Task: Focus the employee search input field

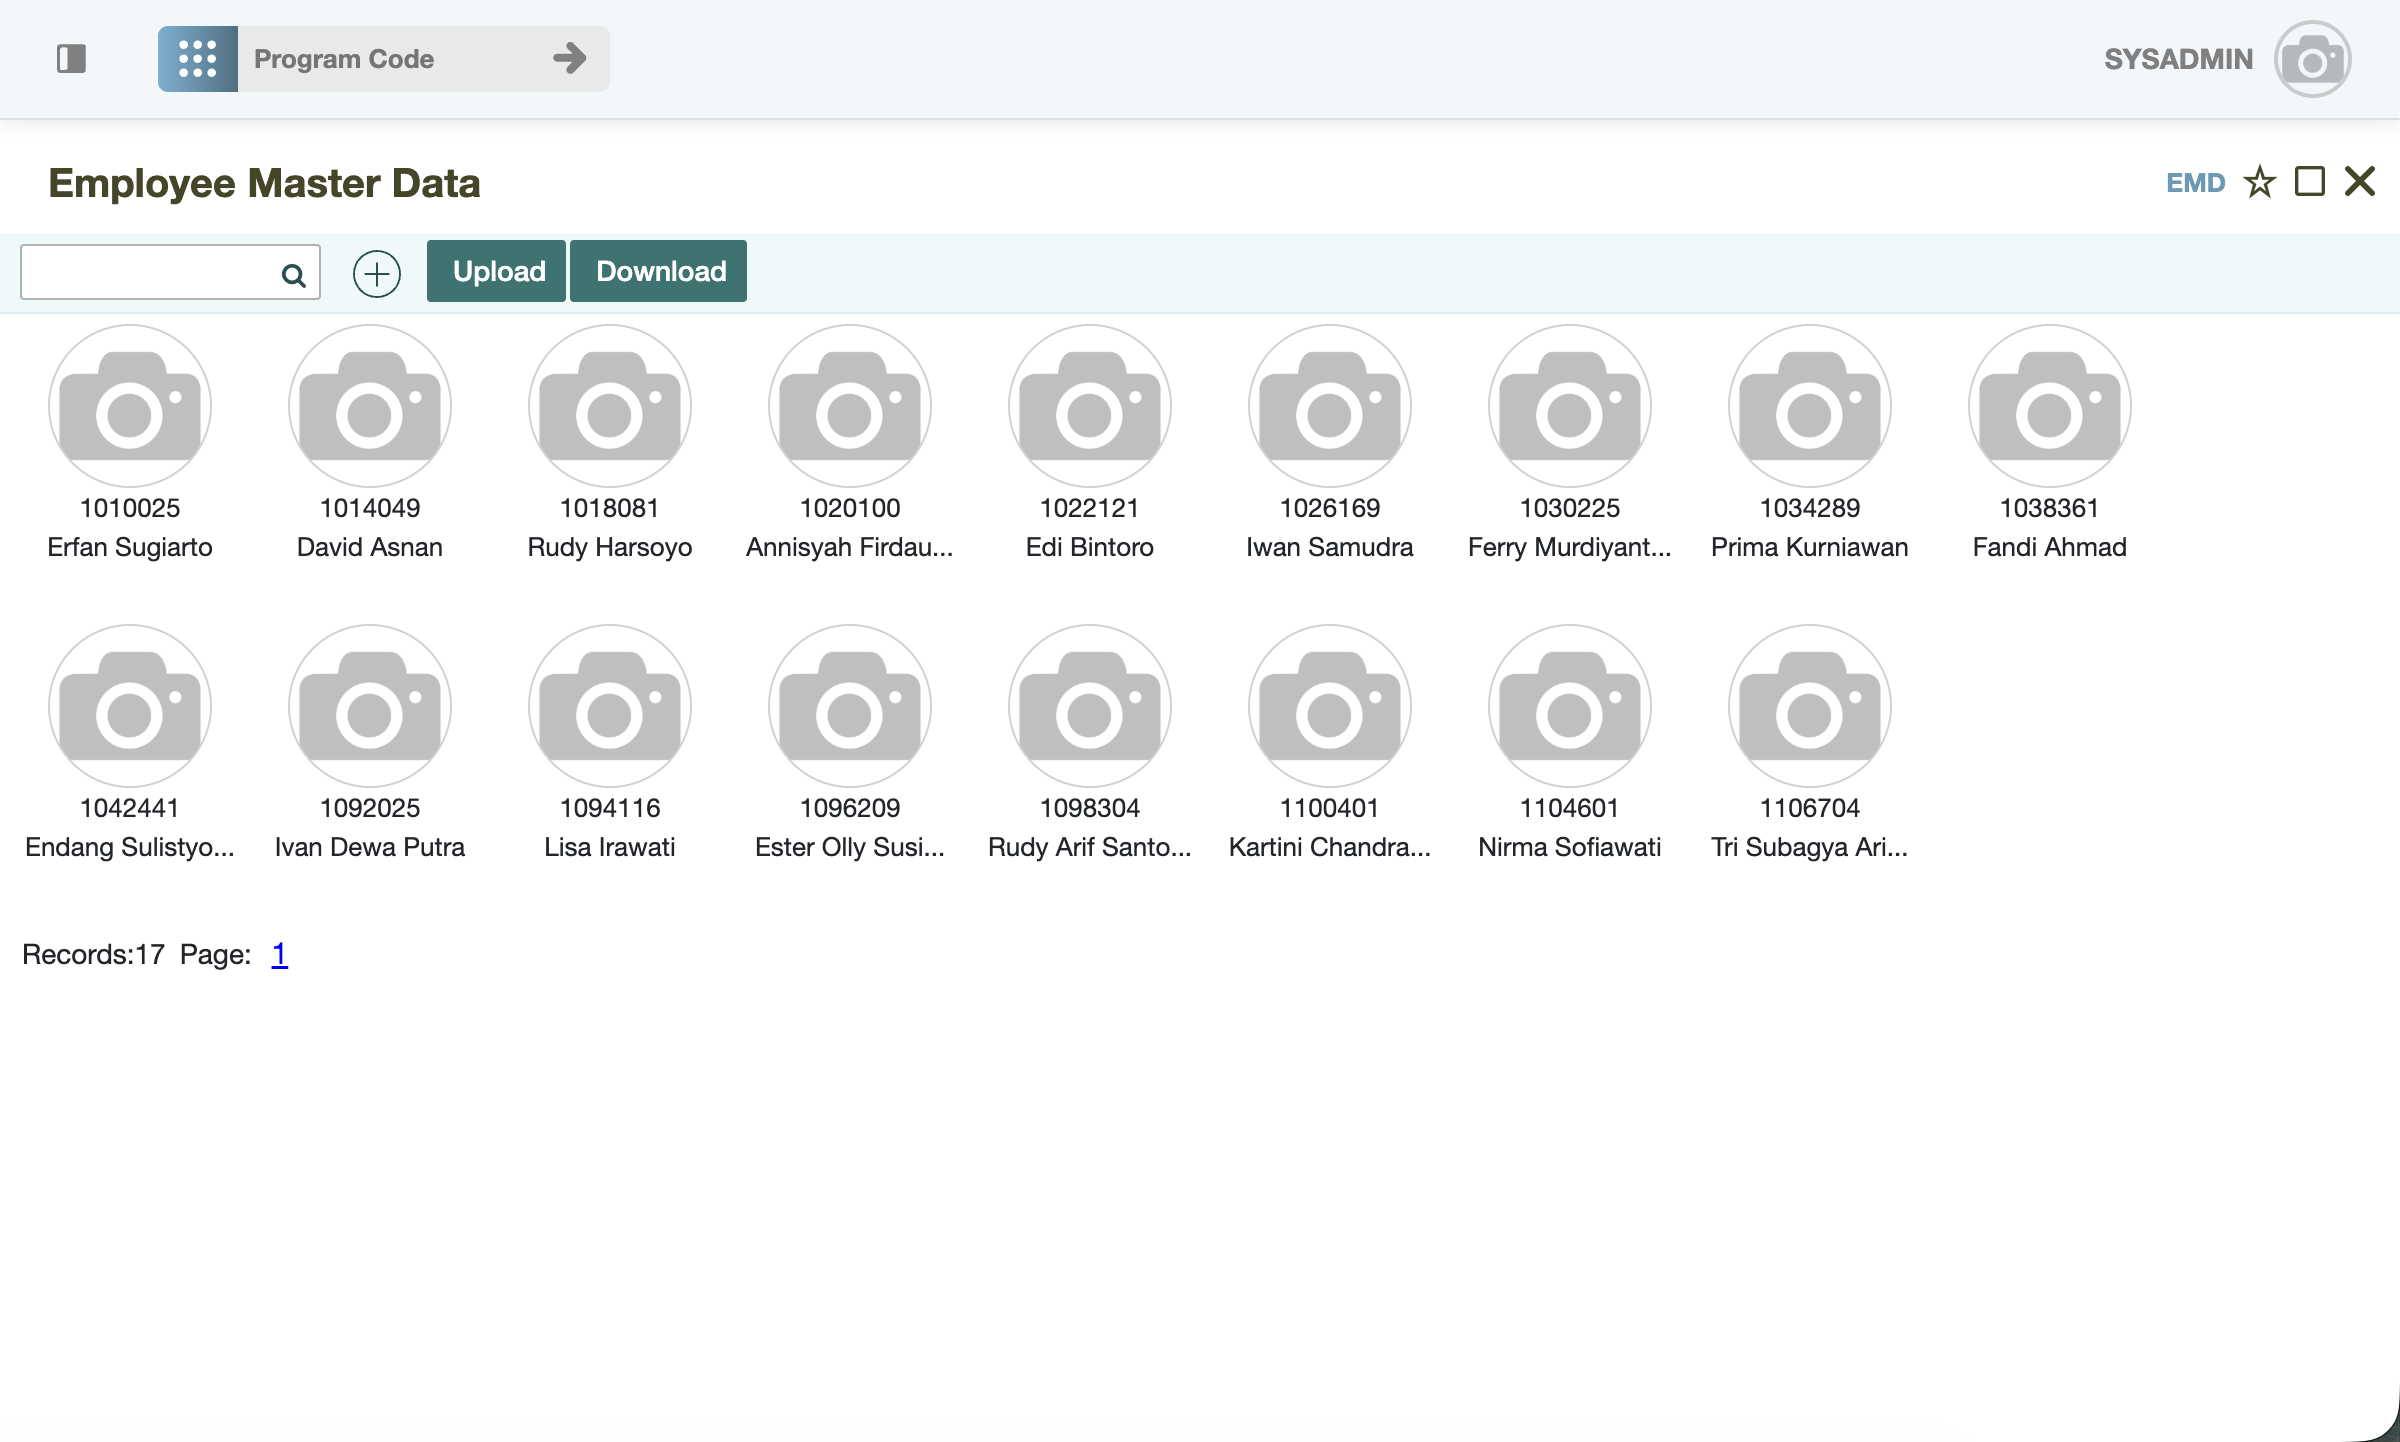Action: (x=150, y=272)
